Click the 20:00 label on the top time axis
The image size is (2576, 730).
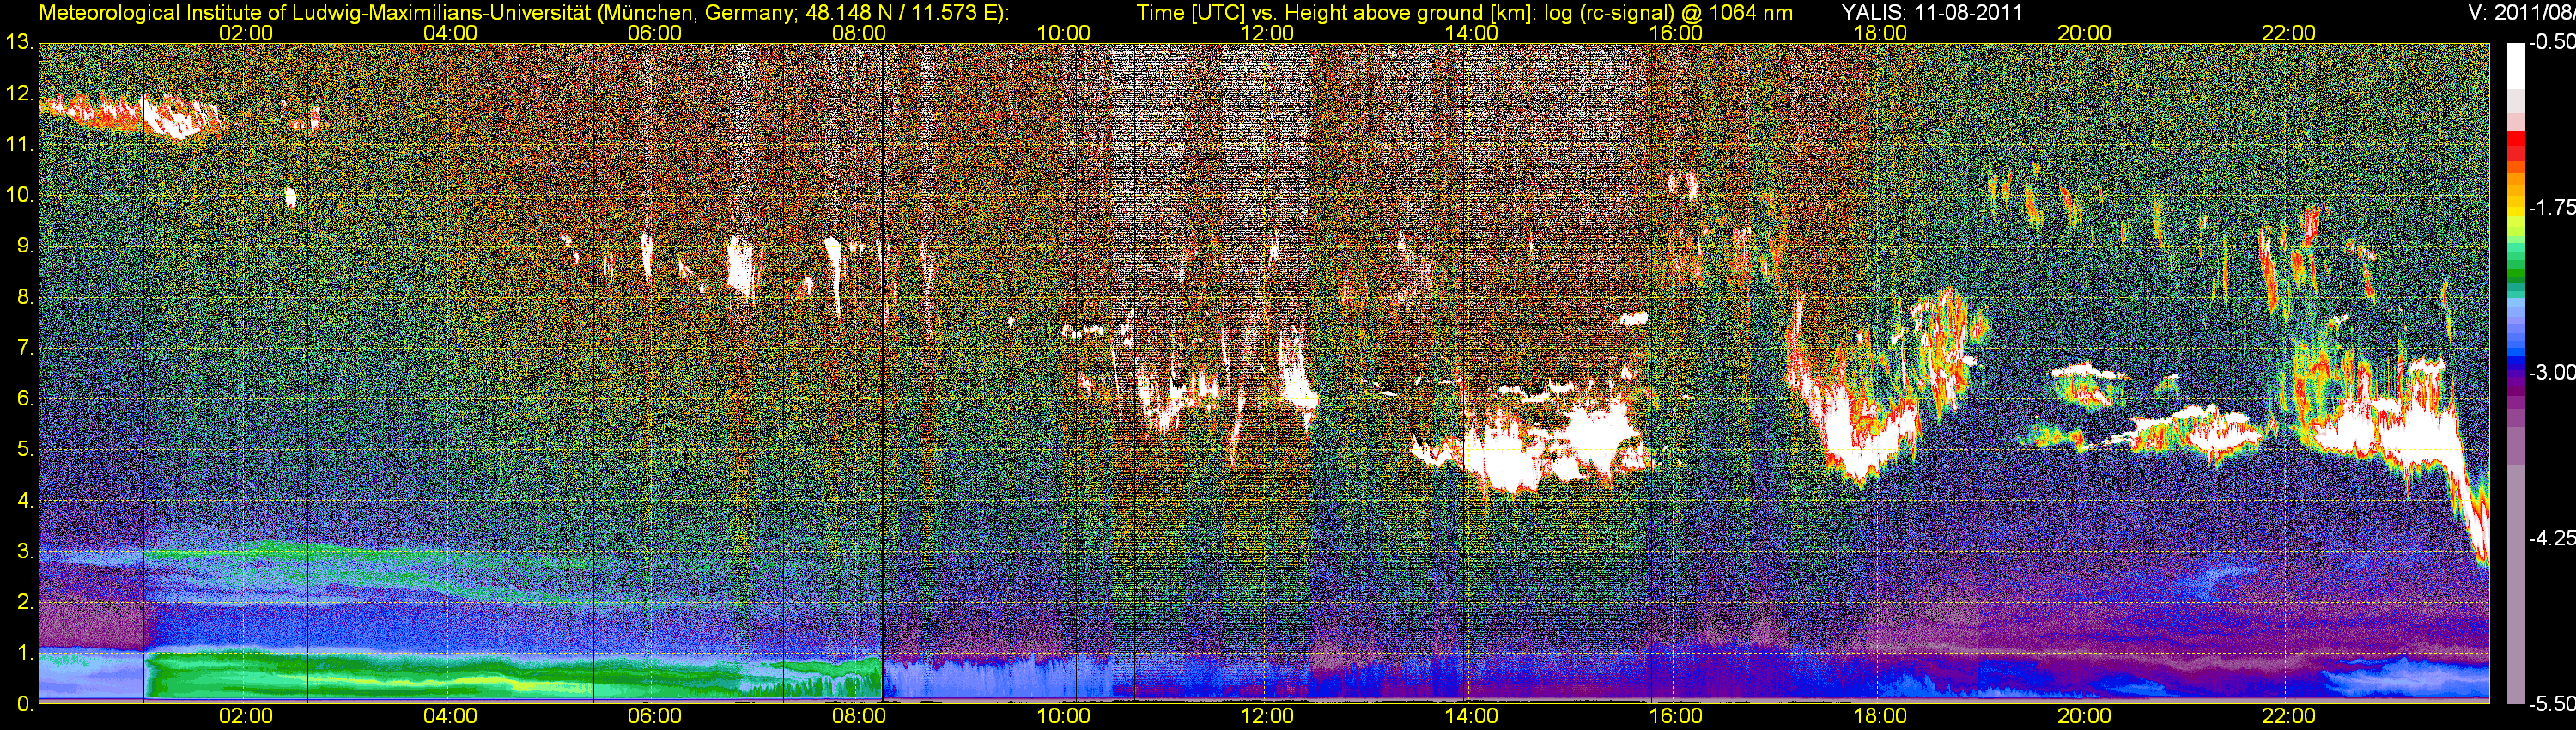(x=2084, y=33)
